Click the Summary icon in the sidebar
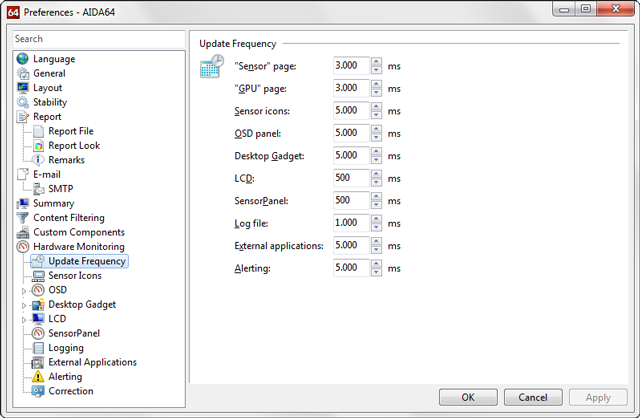This screenshot has height=418, width=640. (23, 203)
